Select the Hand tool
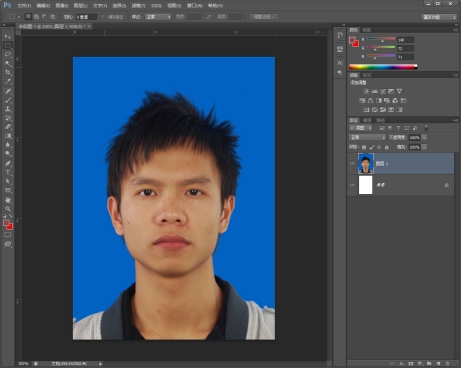Viewport: 461px width, 368px height. click(x=8, y=200)
